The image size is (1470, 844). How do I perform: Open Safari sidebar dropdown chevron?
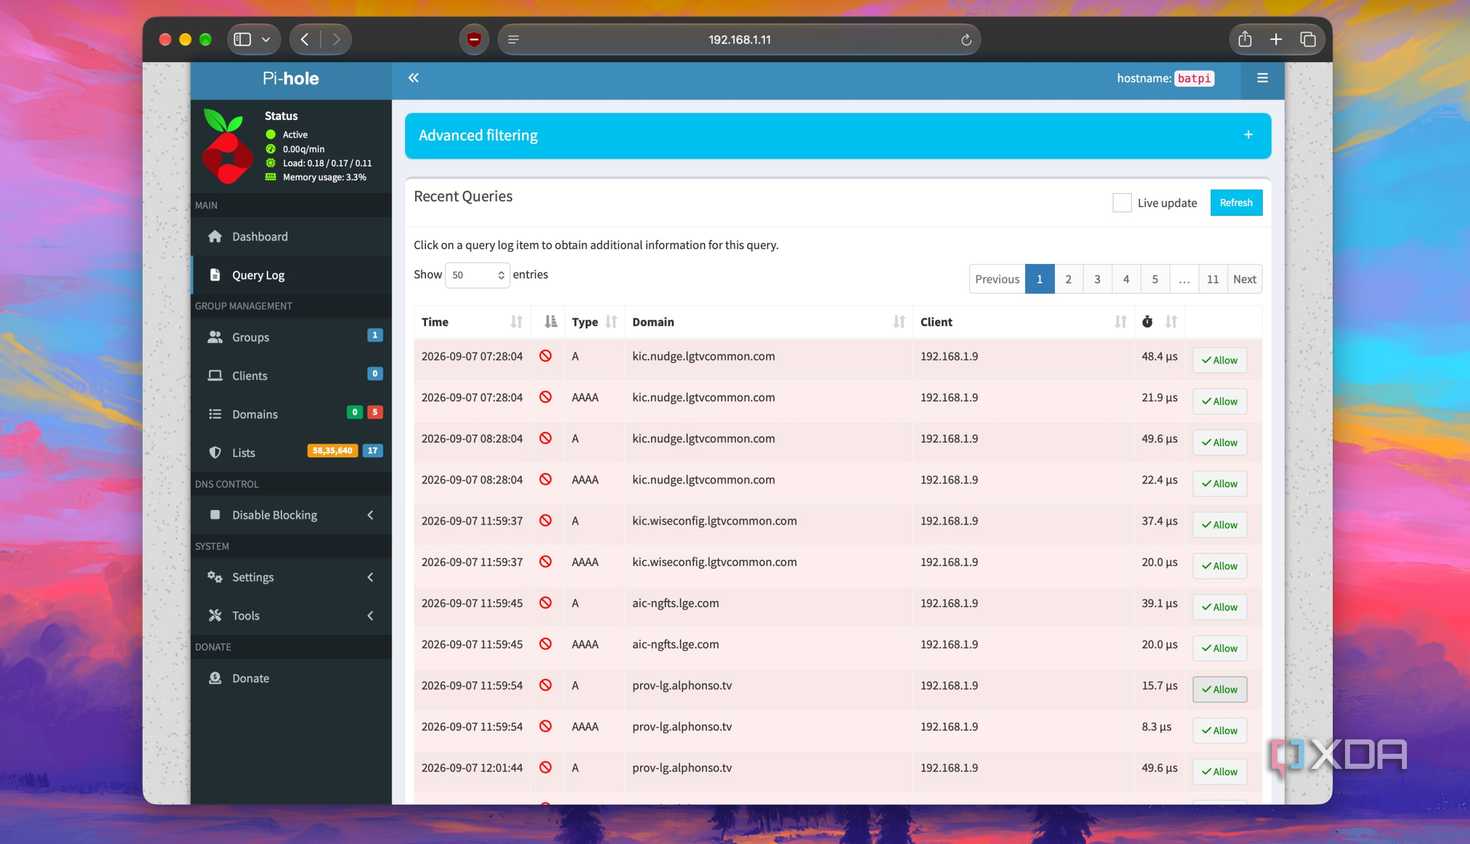pos(266,39)
